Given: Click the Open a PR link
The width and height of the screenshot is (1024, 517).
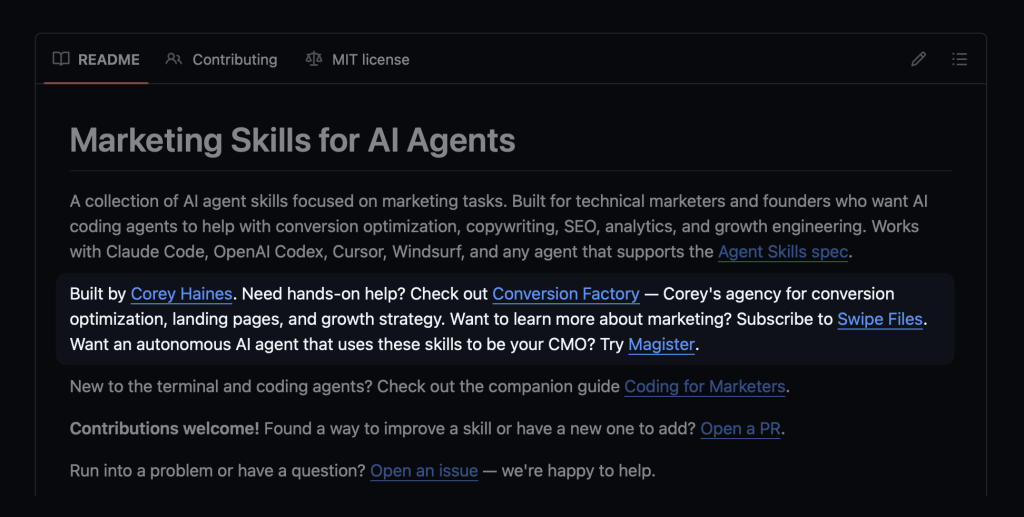Looking at the screenshot, I should tap(741, 429).
